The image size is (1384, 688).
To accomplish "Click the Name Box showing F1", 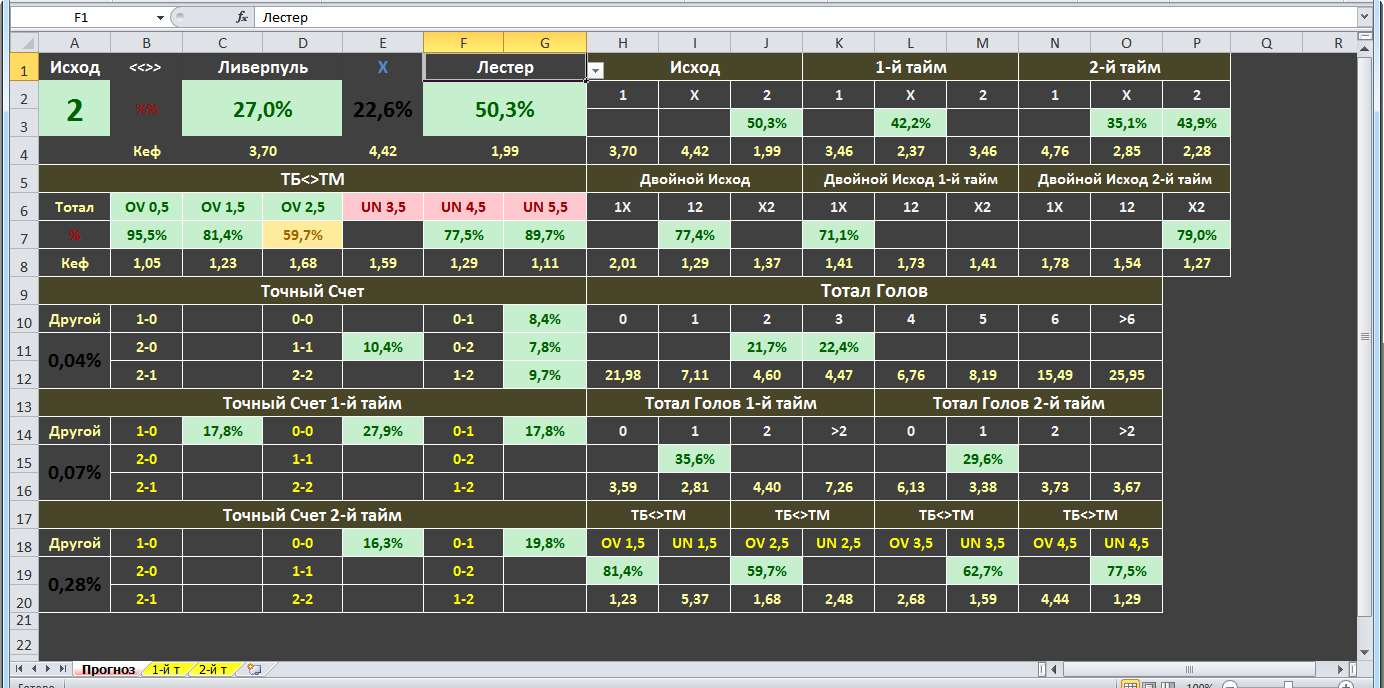I will pyautogui.click(x=80, y=17).
